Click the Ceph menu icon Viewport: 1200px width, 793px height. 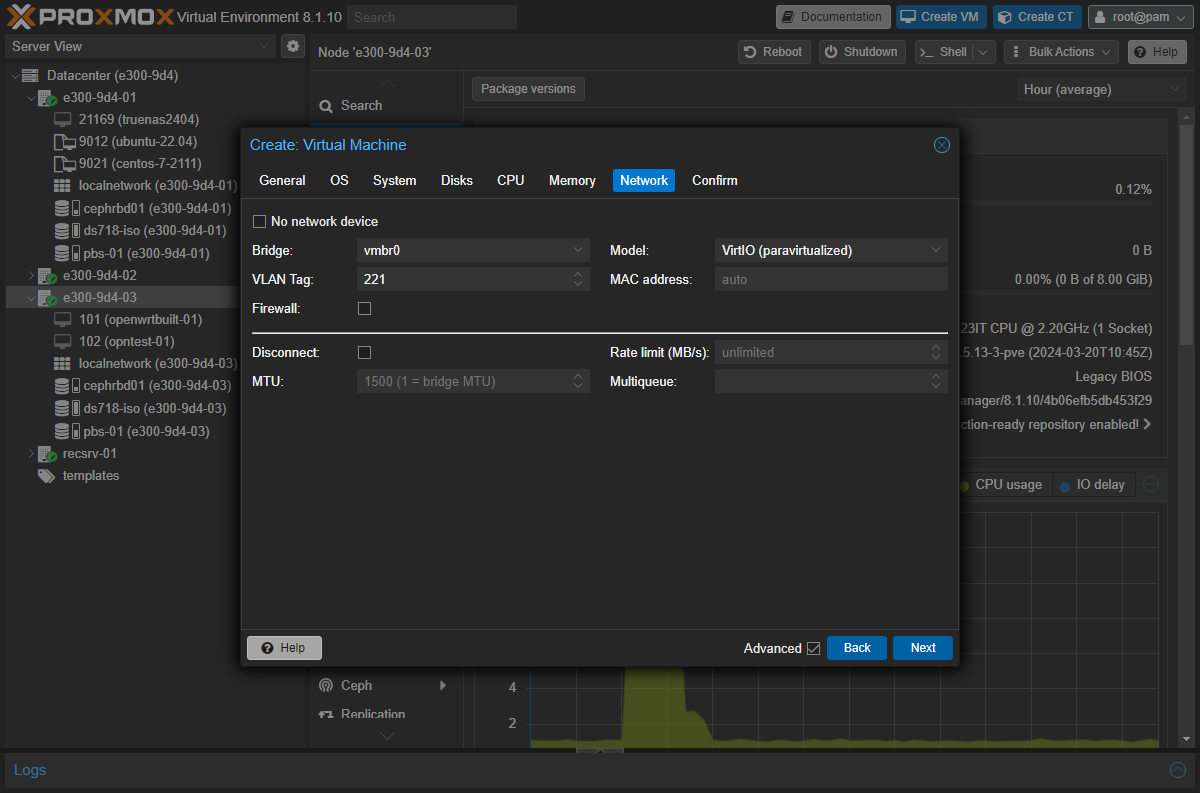(x=325, y=686)
